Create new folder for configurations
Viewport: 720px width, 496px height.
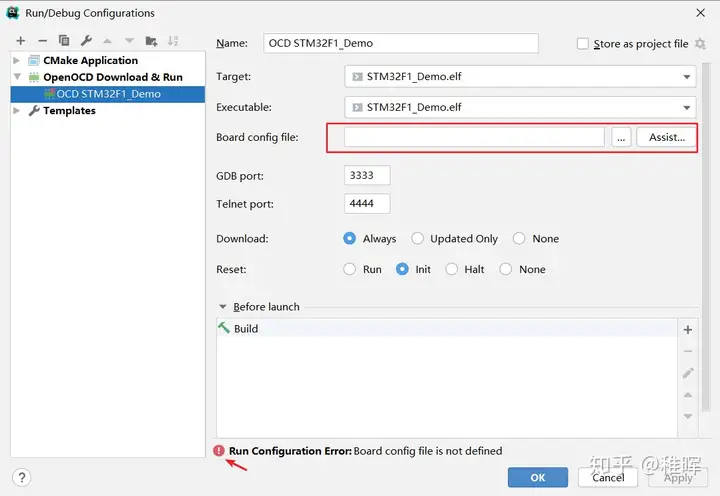151,41
